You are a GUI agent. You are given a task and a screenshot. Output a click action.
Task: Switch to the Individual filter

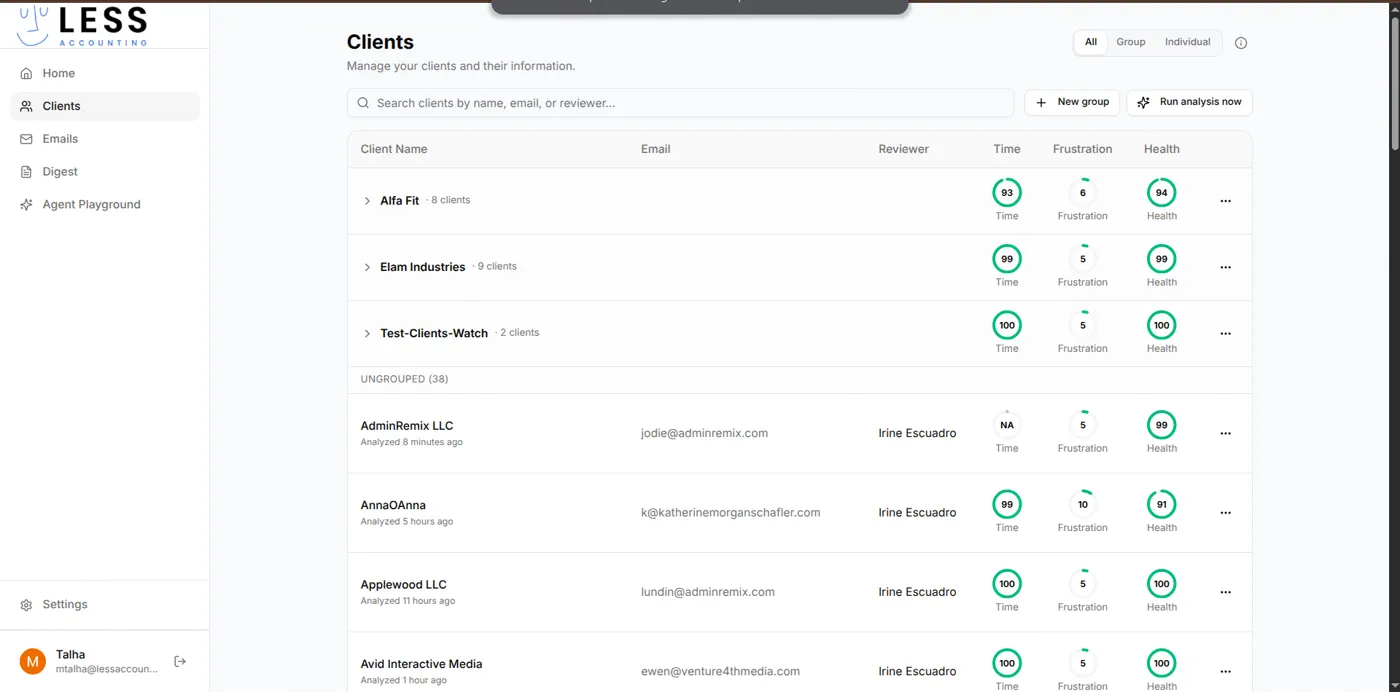coord(1187,42)
